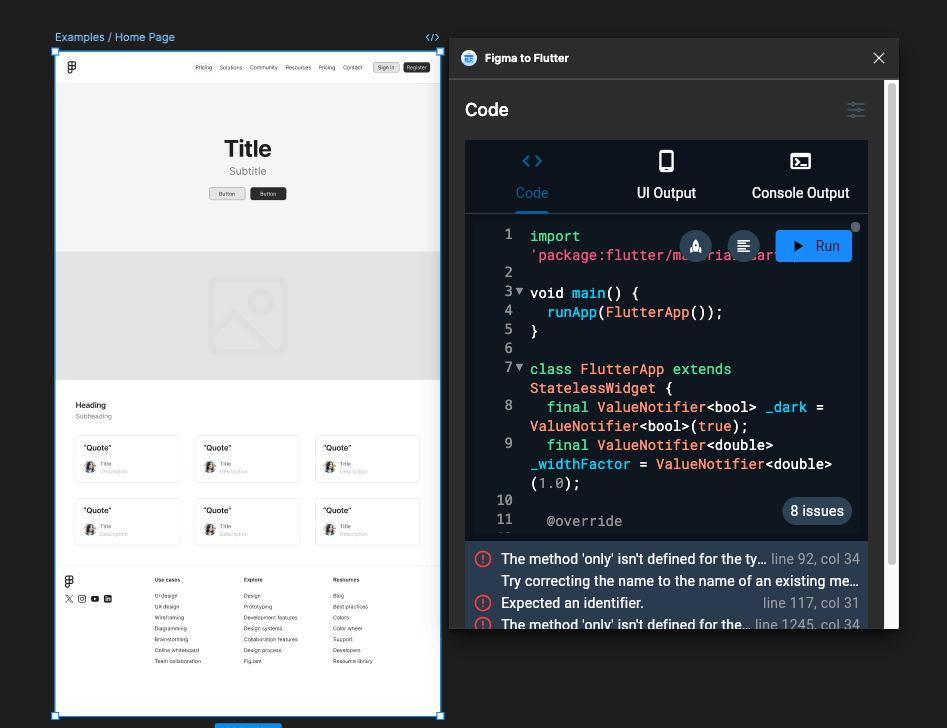Screen dimensions: 947x728
Task: Switch to the UI Output tab
Action: (x=666, y=177)
